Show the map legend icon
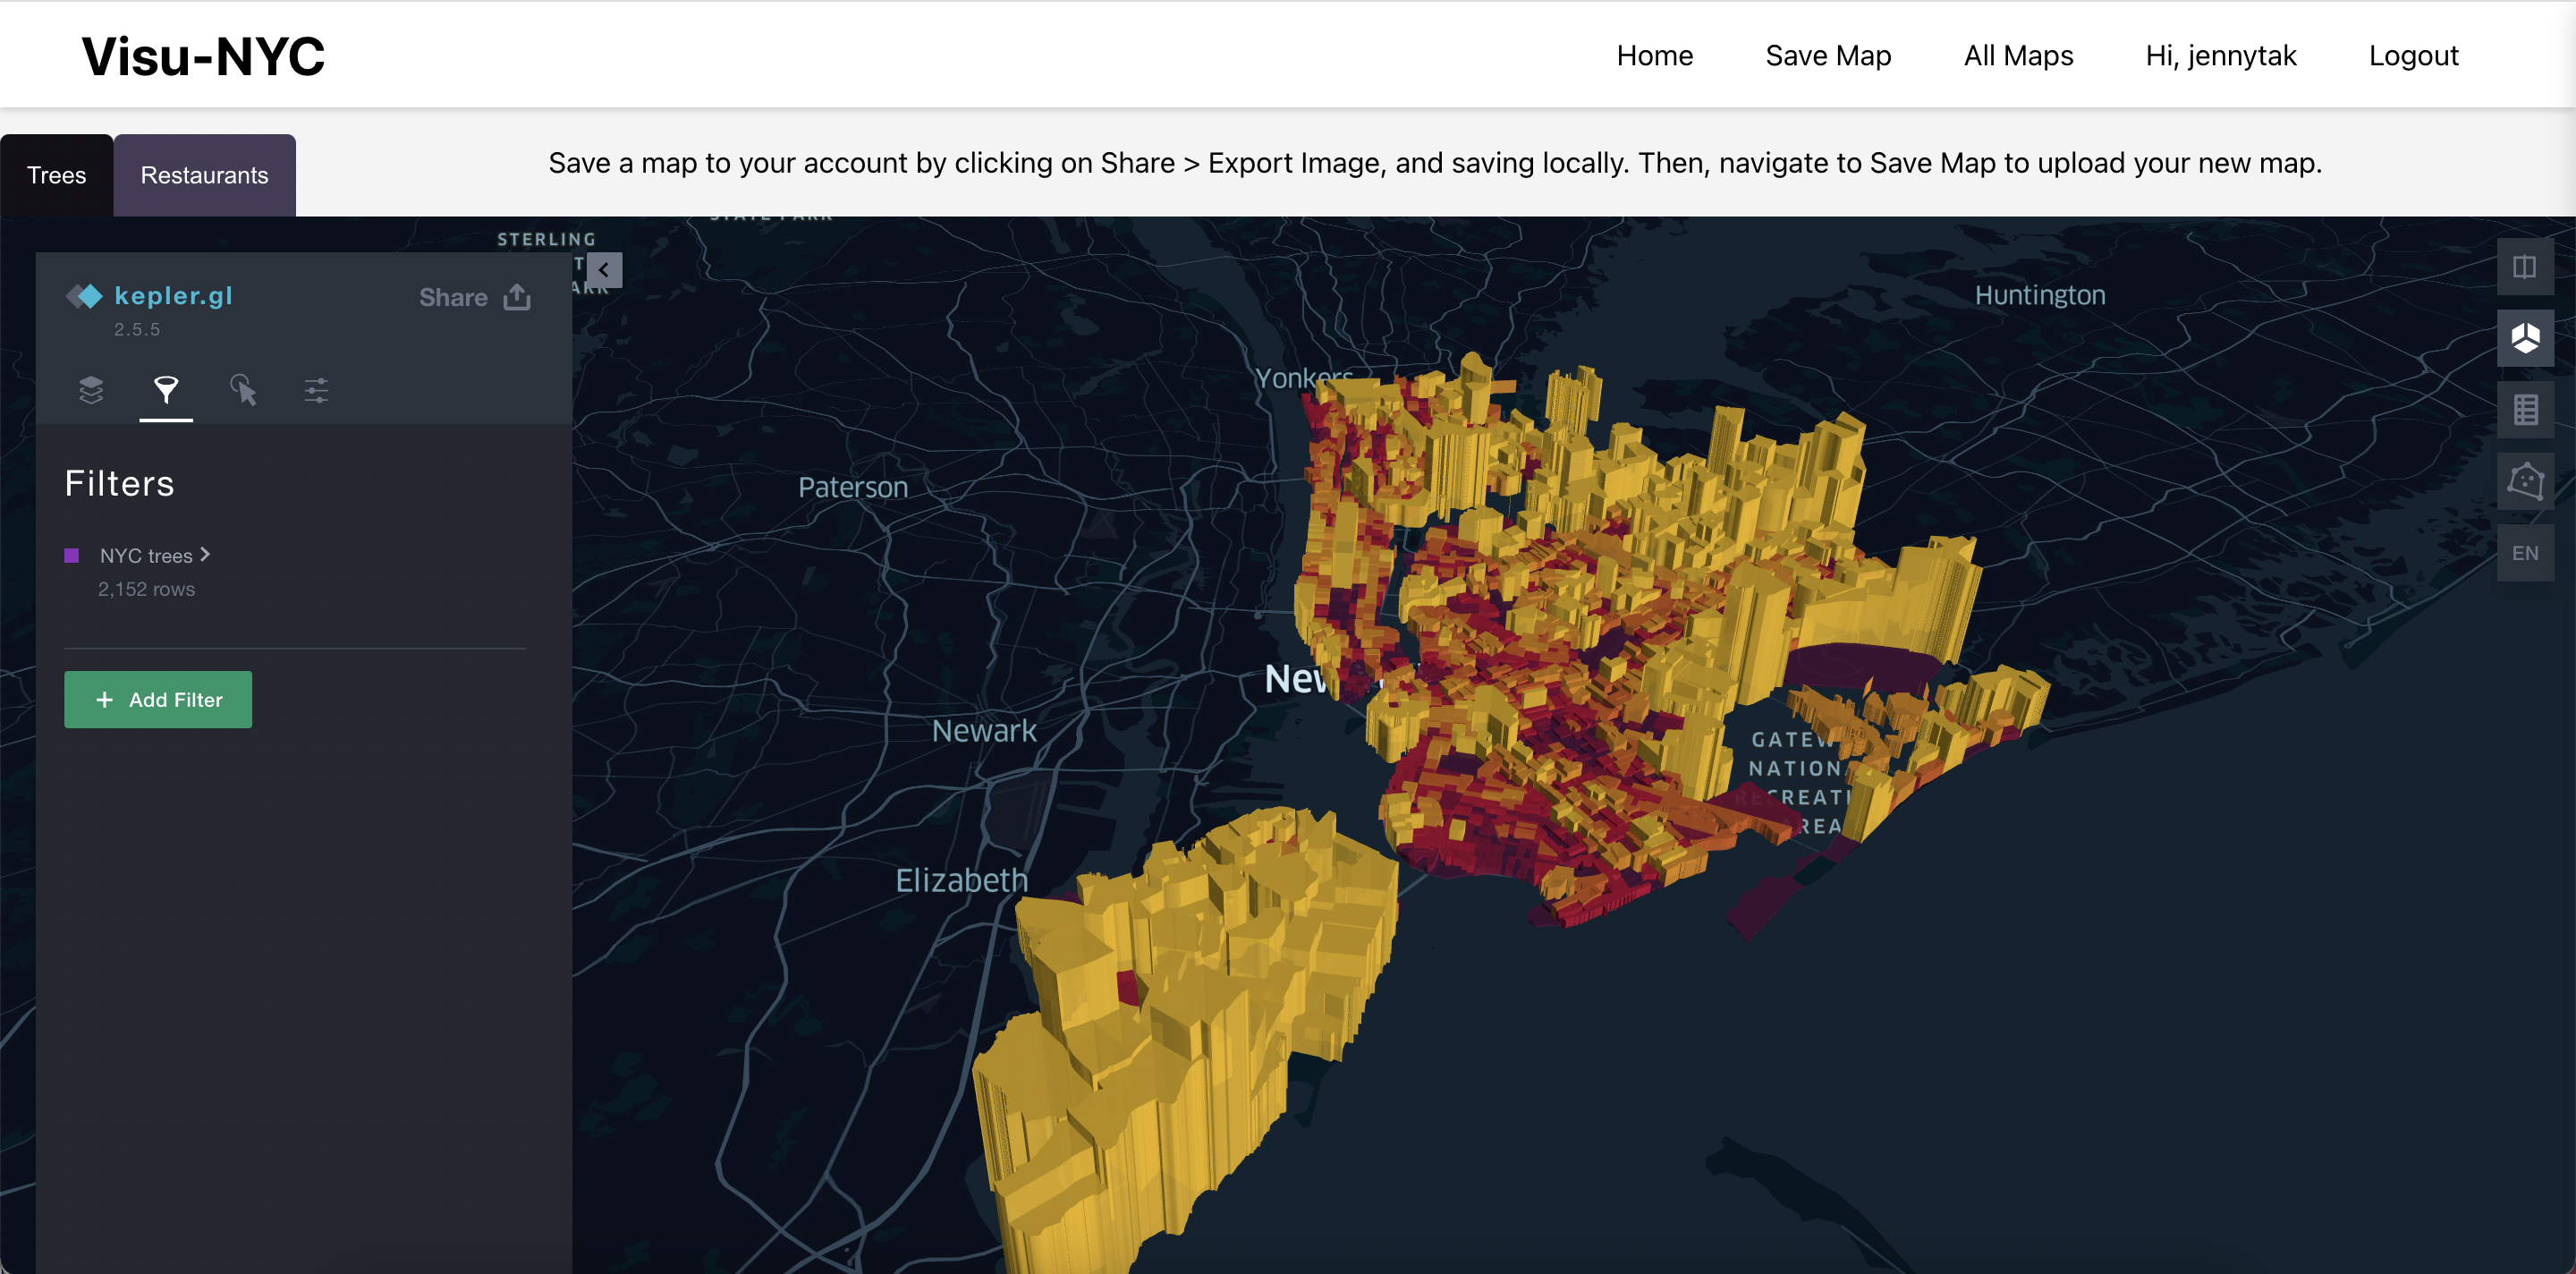Image resolution: width=2576 pixels, height=1274 pixels. coord(2524,410)
